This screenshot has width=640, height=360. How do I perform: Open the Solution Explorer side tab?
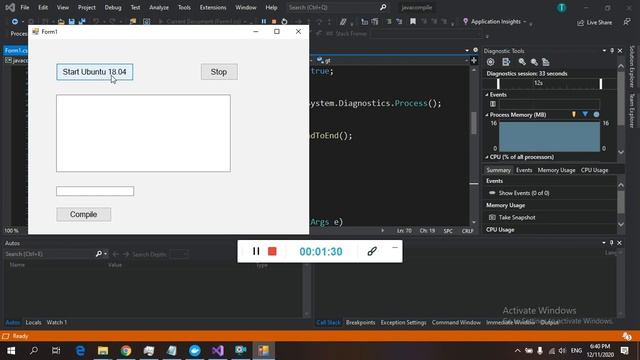(632, 66)
